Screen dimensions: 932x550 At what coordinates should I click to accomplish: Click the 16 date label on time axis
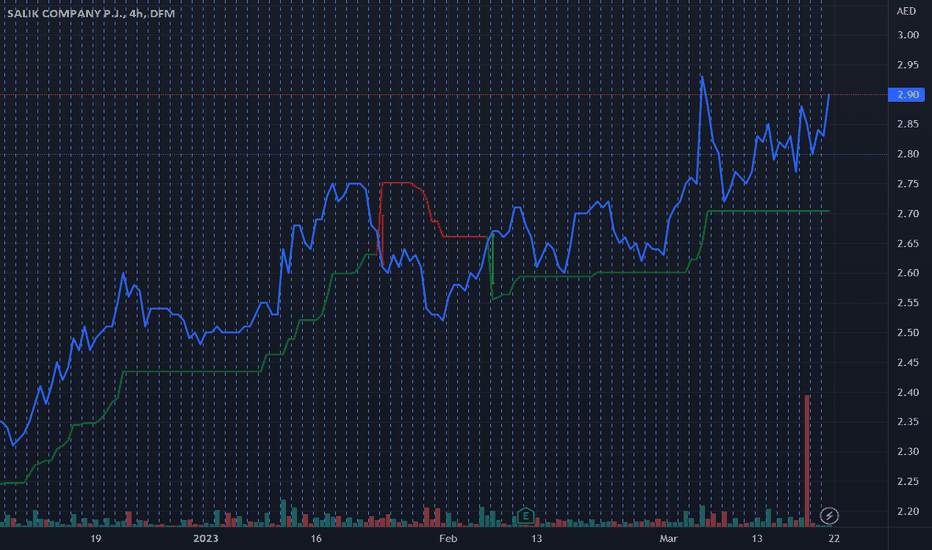[x=316, y=539]
